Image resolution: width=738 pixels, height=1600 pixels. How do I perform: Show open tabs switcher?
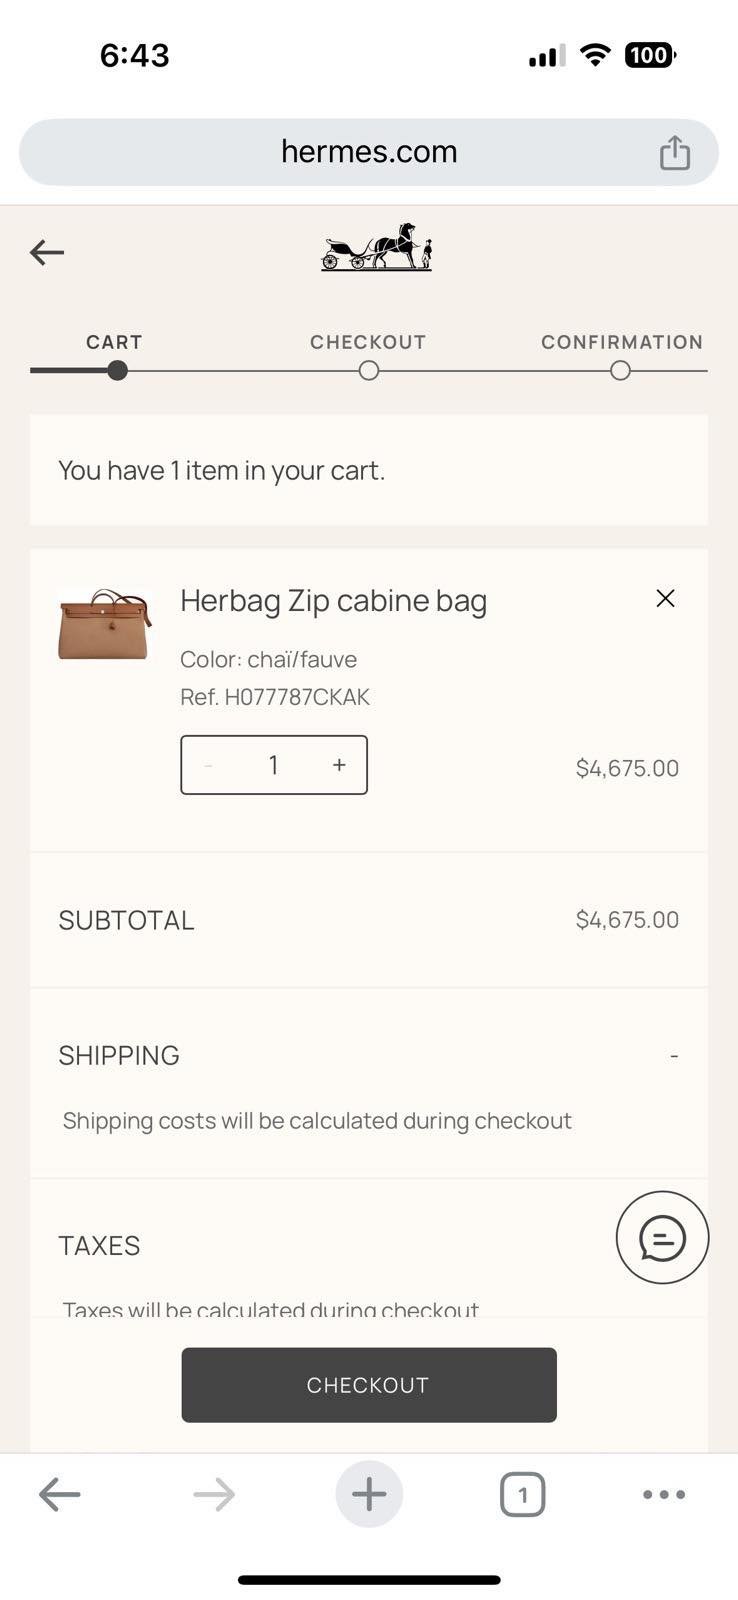(x=522, y=1495)
